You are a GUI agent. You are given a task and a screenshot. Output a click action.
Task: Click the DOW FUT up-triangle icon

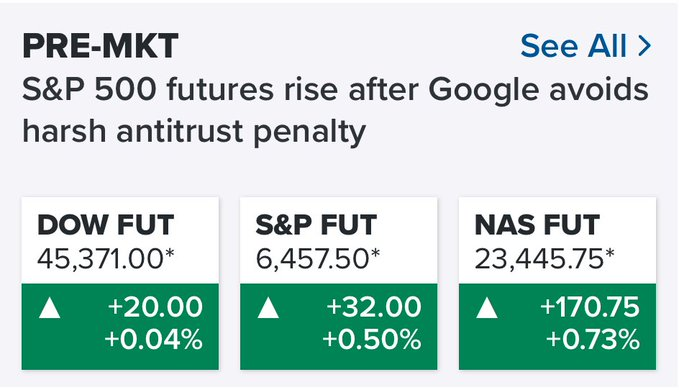coord(49,308)
